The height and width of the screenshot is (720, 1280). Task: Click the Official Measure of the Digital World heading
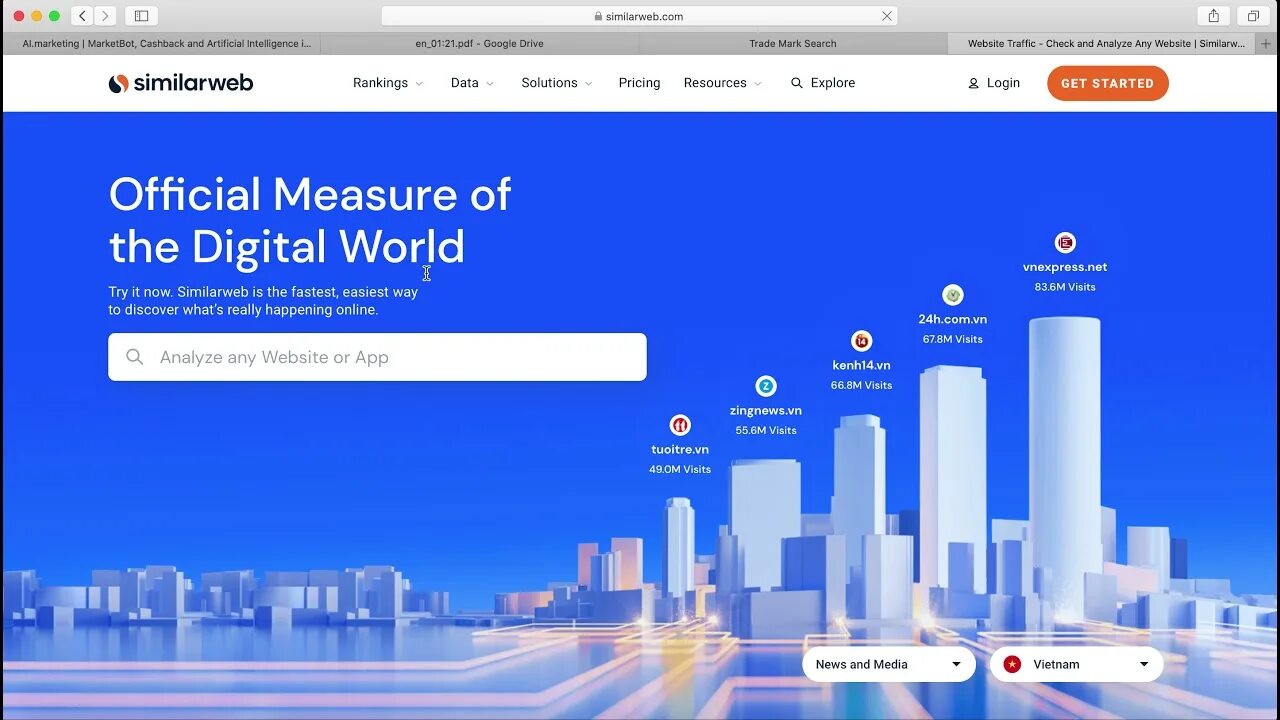(310, 221)
